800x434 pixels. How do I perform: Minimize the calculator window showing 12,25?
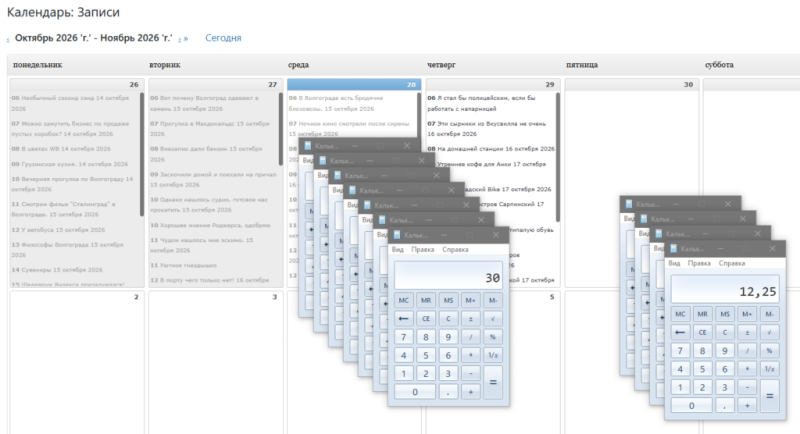pos(720,249)
